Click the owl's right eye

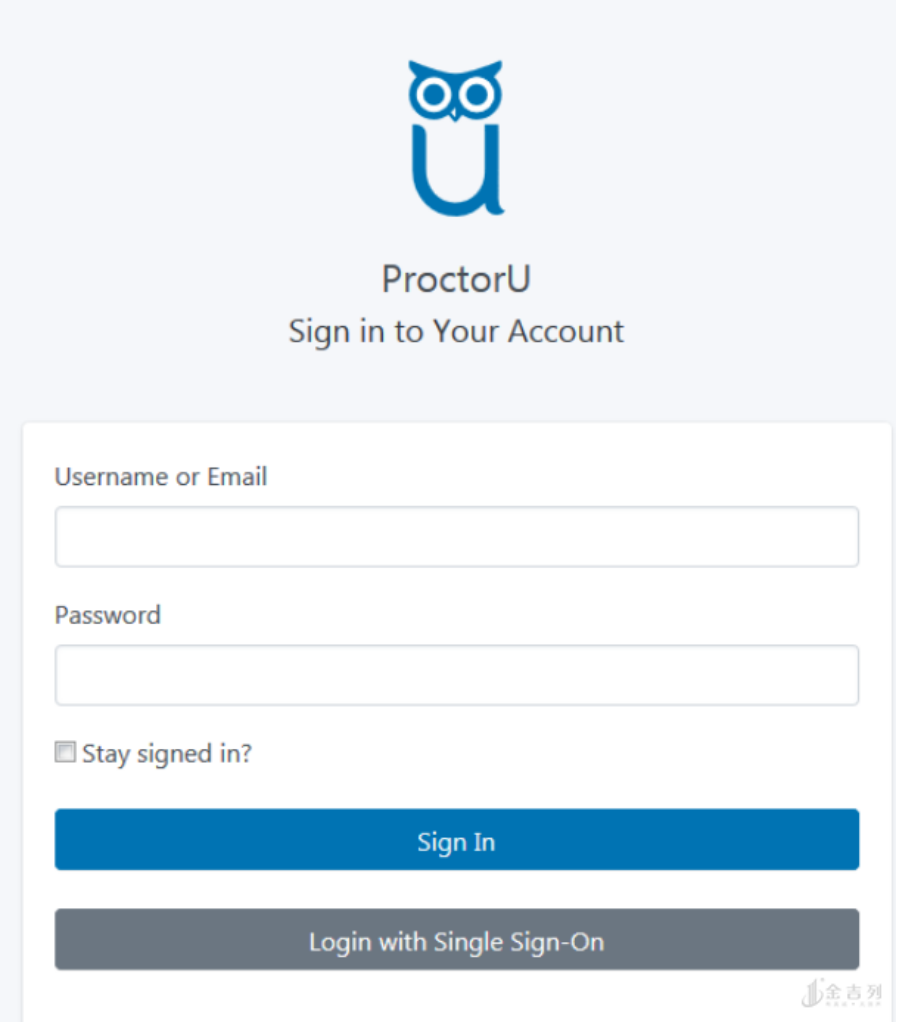[477, 95]
